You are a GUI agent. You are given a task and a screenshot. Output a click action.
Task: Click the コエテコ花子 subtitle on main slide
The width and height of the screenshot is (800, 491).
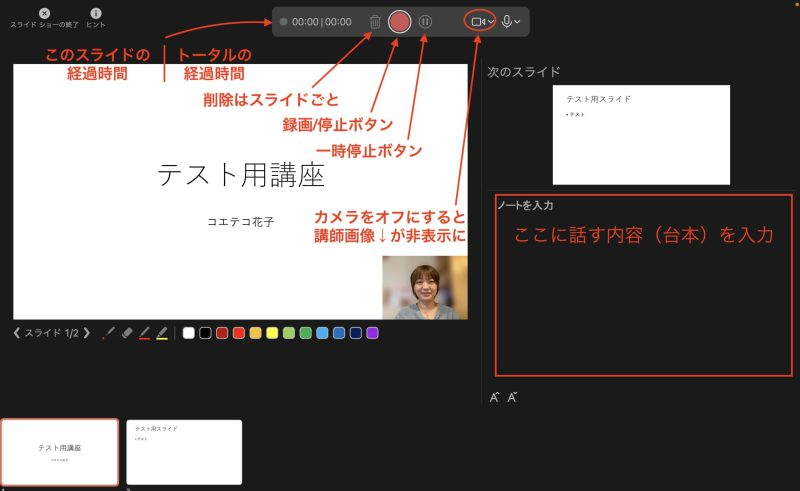click(x=240, y=222)
